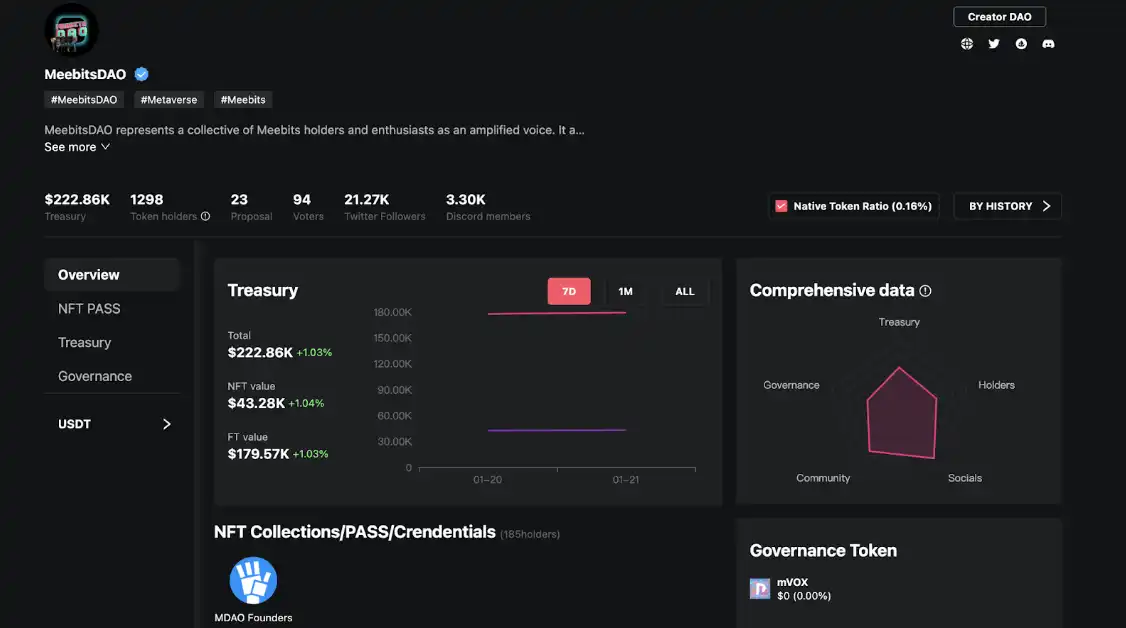The width and height of the screenshot is (1126, 628).
Task: Switch treasury chart to 1M
Action: [x=626, y=291]
